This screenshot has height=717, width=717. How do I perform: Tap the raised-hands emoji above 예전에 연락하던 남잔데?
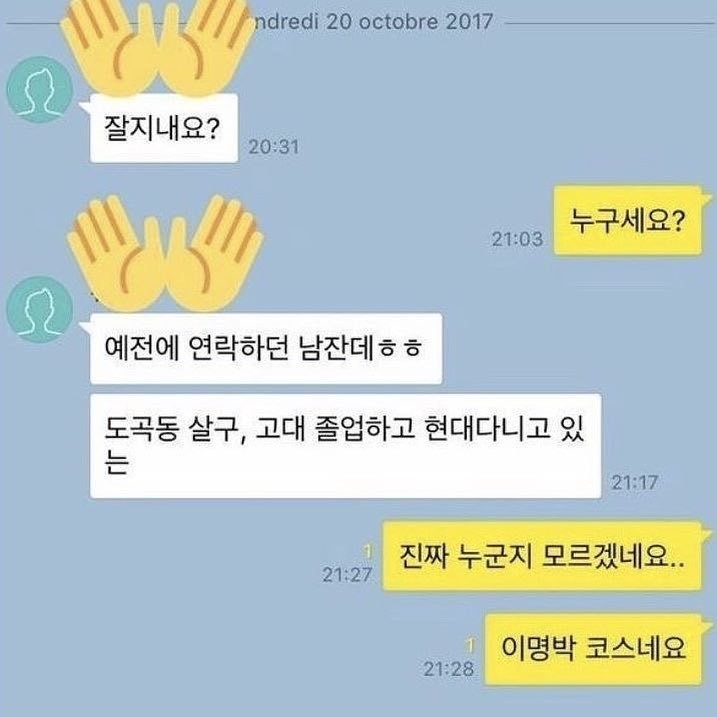click(x=165, y=253)
